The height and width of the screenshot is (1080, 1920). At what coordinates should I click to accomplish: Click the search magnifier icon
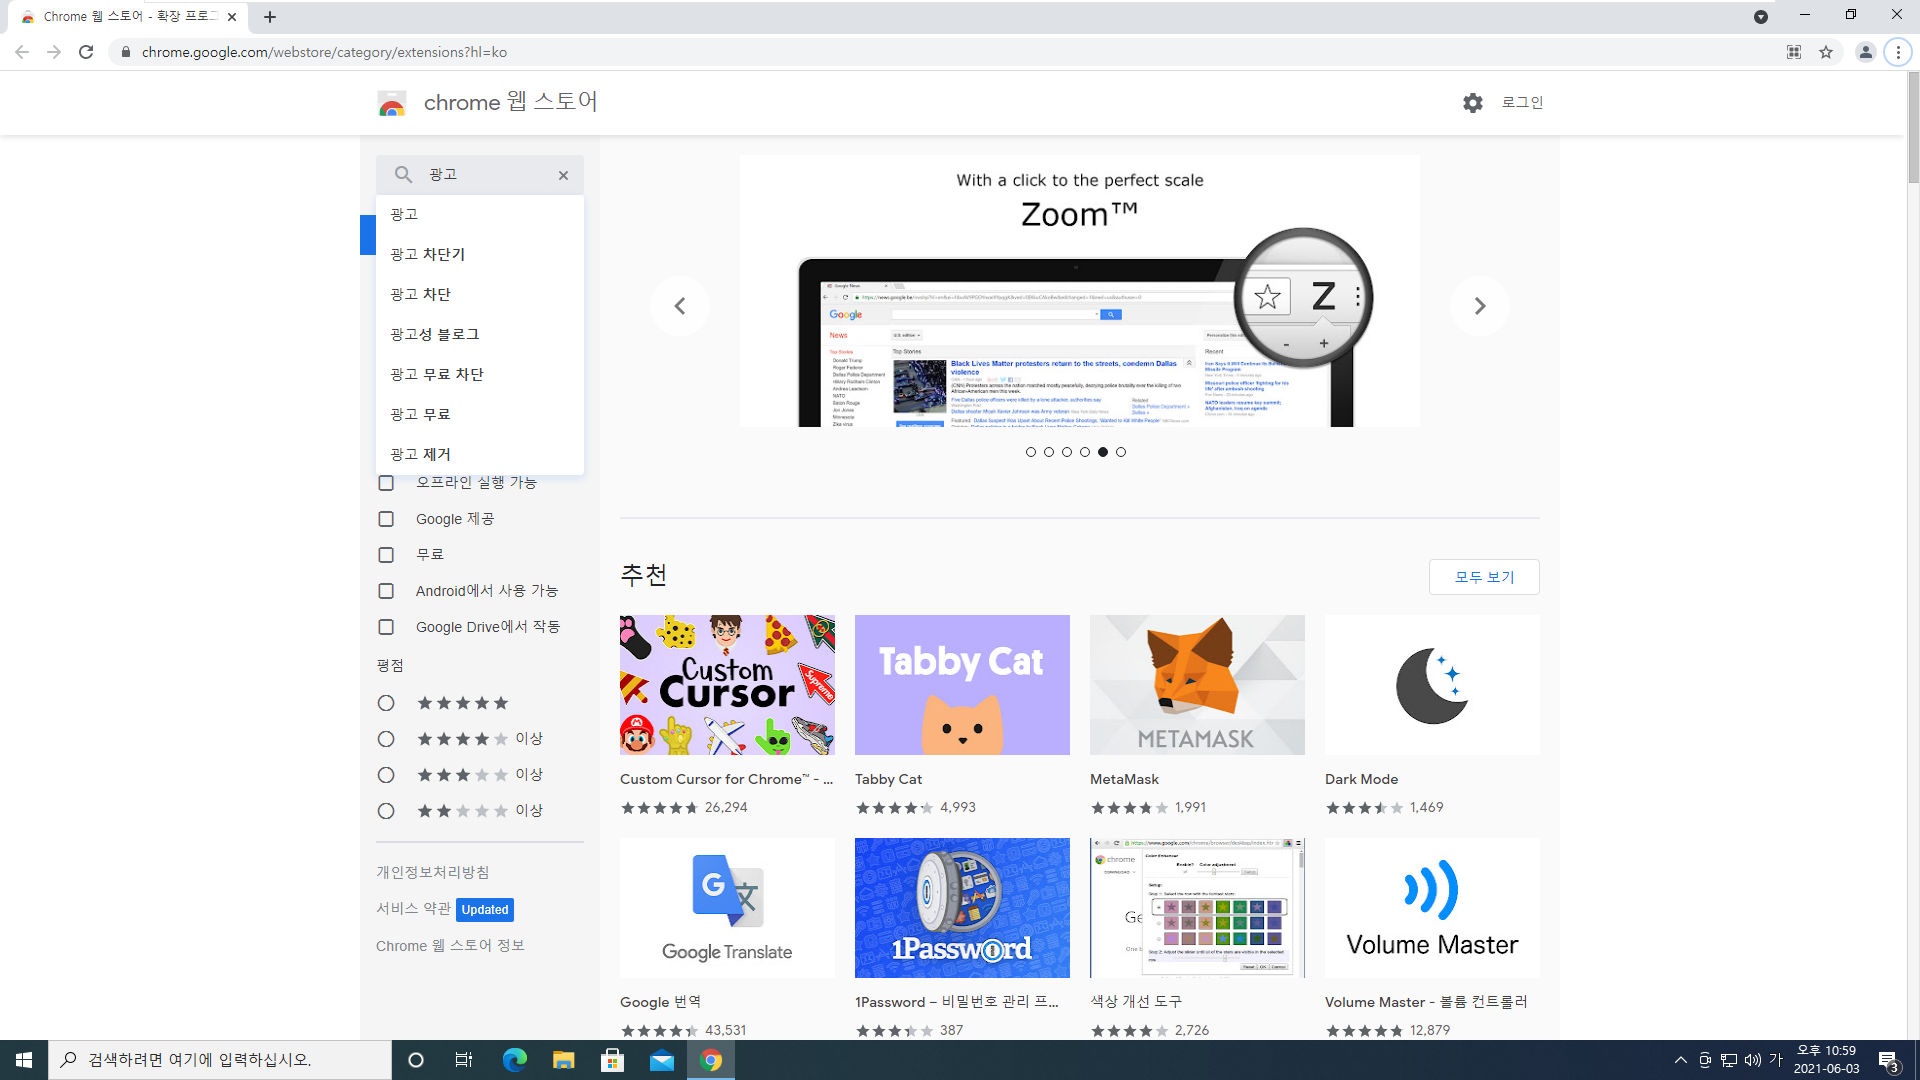pos(403,175)
